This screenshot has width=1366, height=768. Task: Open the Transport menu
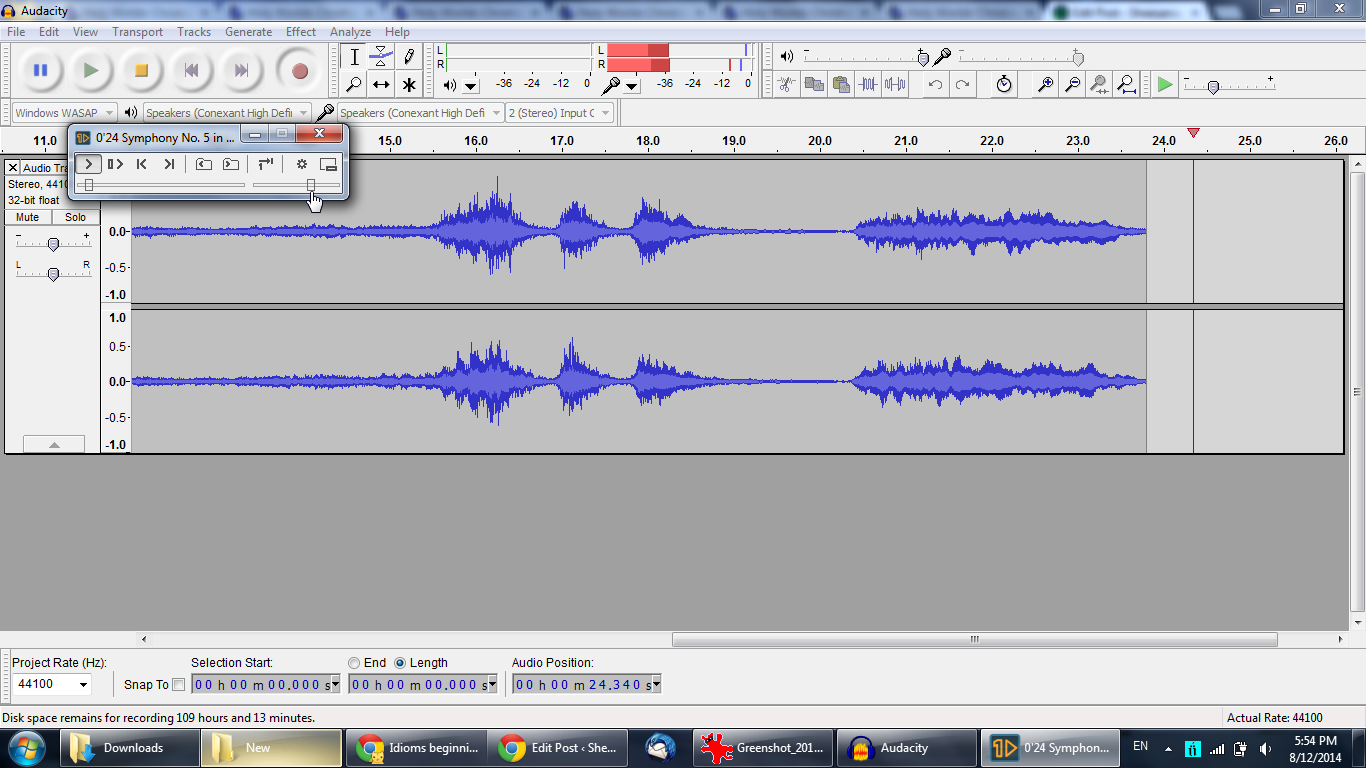(137, 32)
